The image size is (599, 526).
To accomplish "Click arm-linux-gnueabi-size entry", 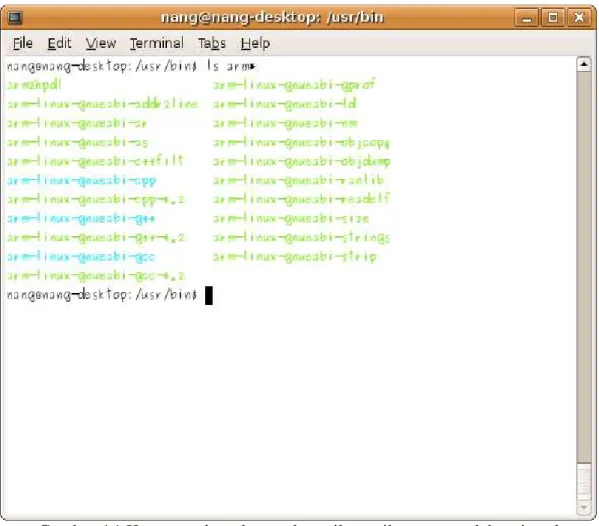I will (291, 218).
